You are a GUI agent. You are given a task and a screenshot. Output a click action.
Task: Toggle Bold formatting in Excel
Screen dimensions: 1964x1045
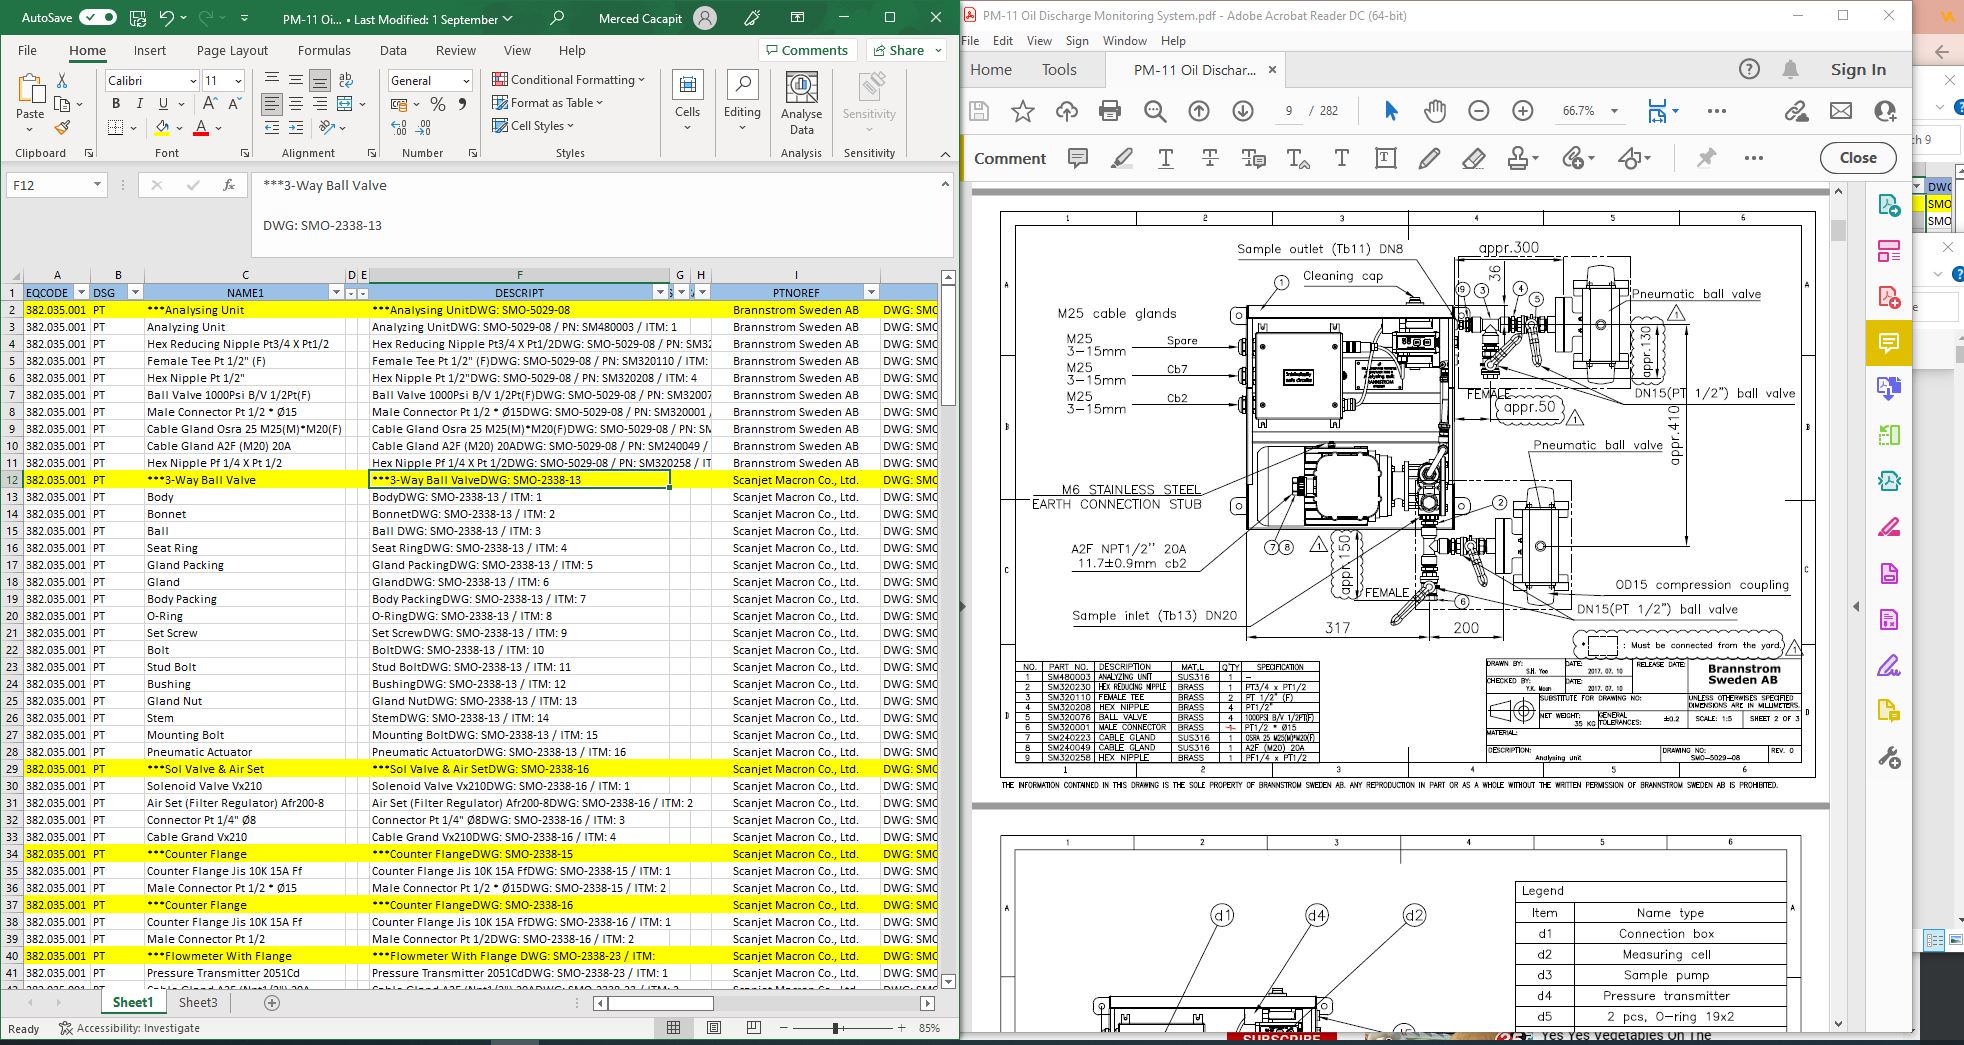tap(116, 103)
